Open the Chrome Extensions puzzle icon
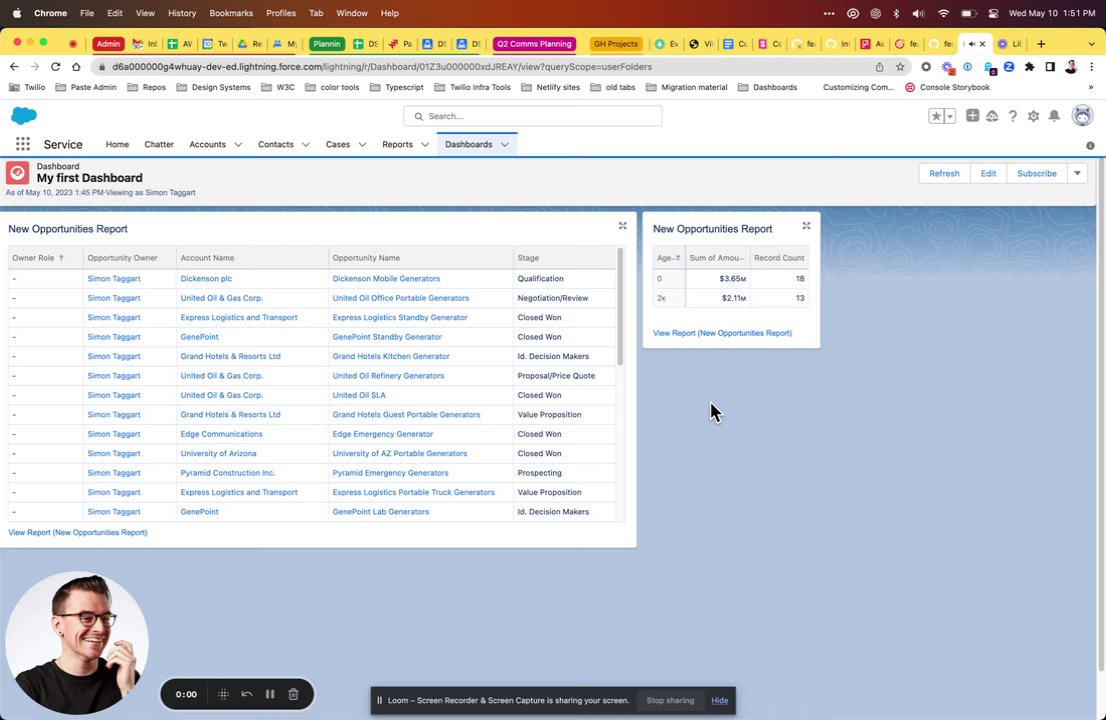 [x=1030, y=66]
